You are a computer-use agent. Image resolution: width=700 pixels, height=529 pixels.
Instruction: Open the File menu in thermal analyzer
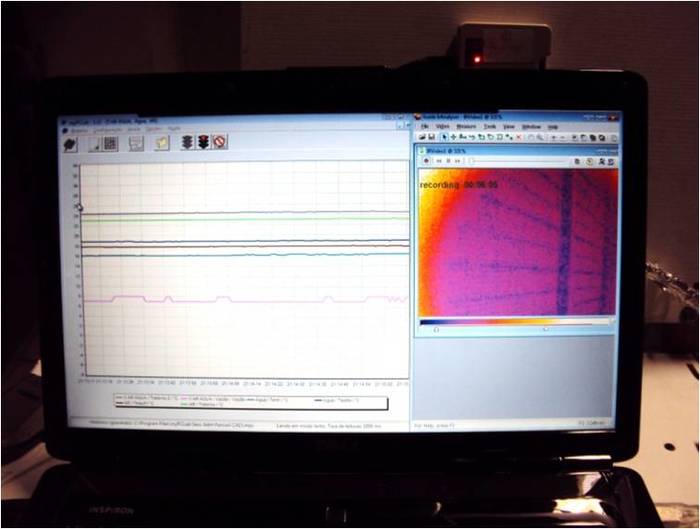pos(425,126)
